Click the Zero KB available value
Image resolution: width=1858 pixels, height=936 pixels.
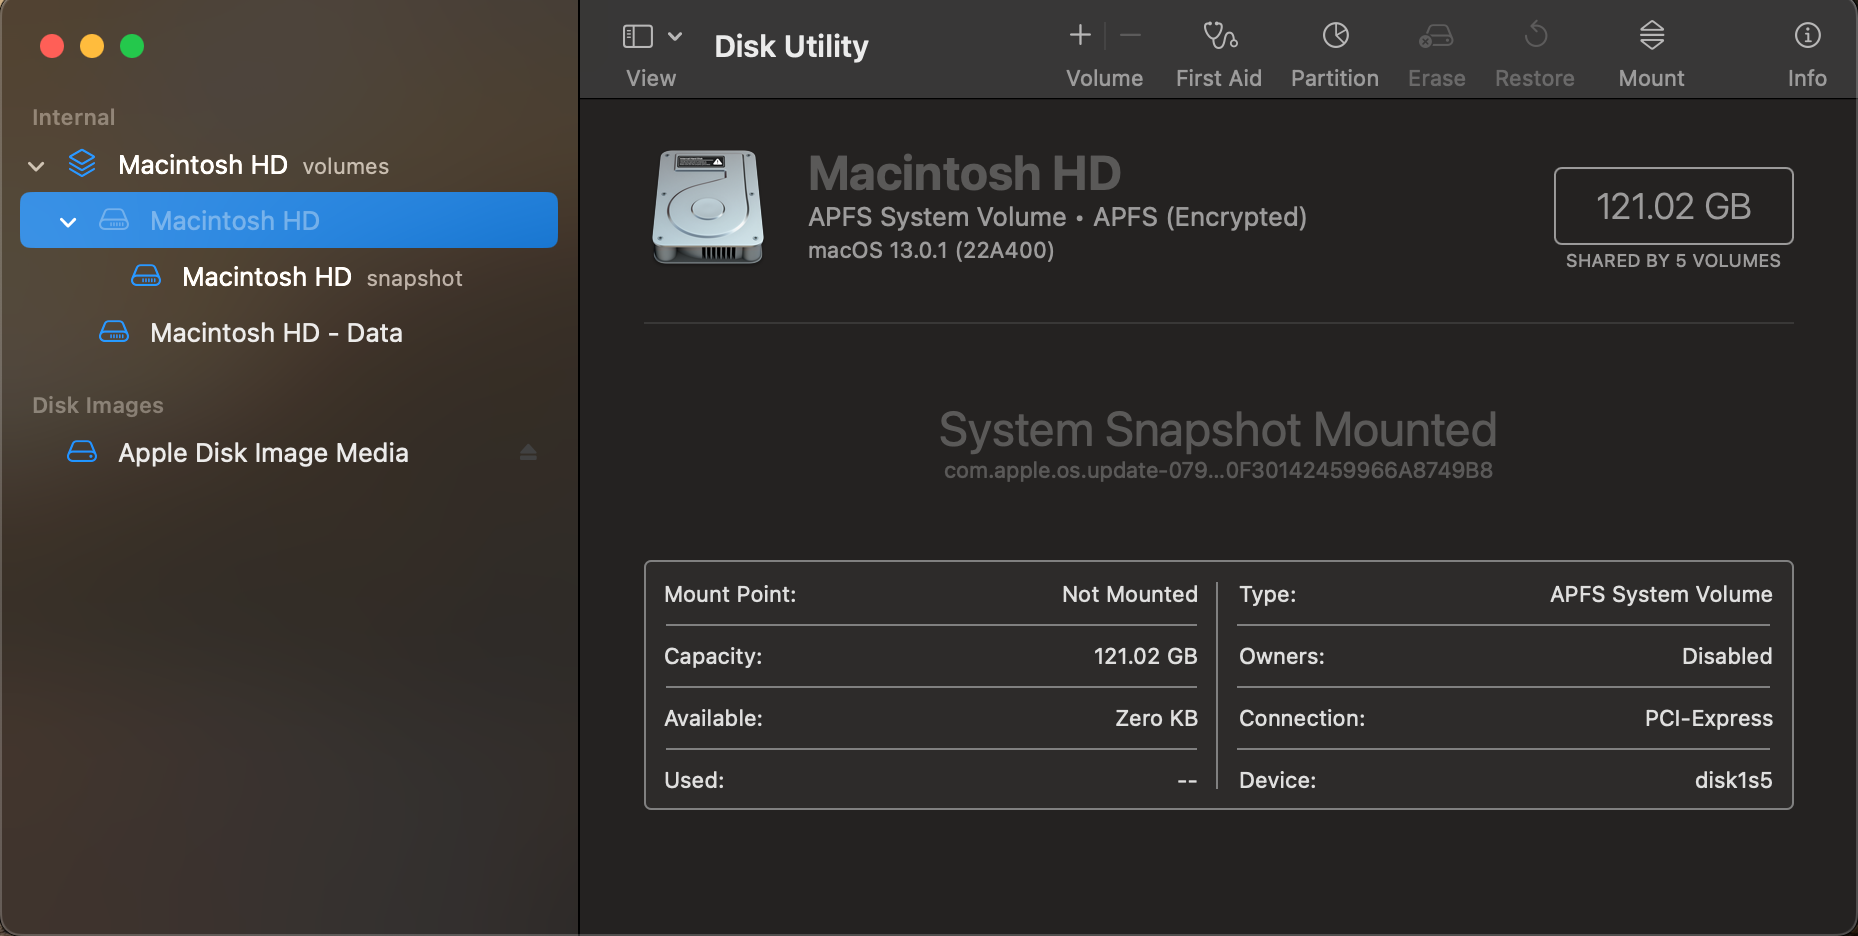point(1156,718)
